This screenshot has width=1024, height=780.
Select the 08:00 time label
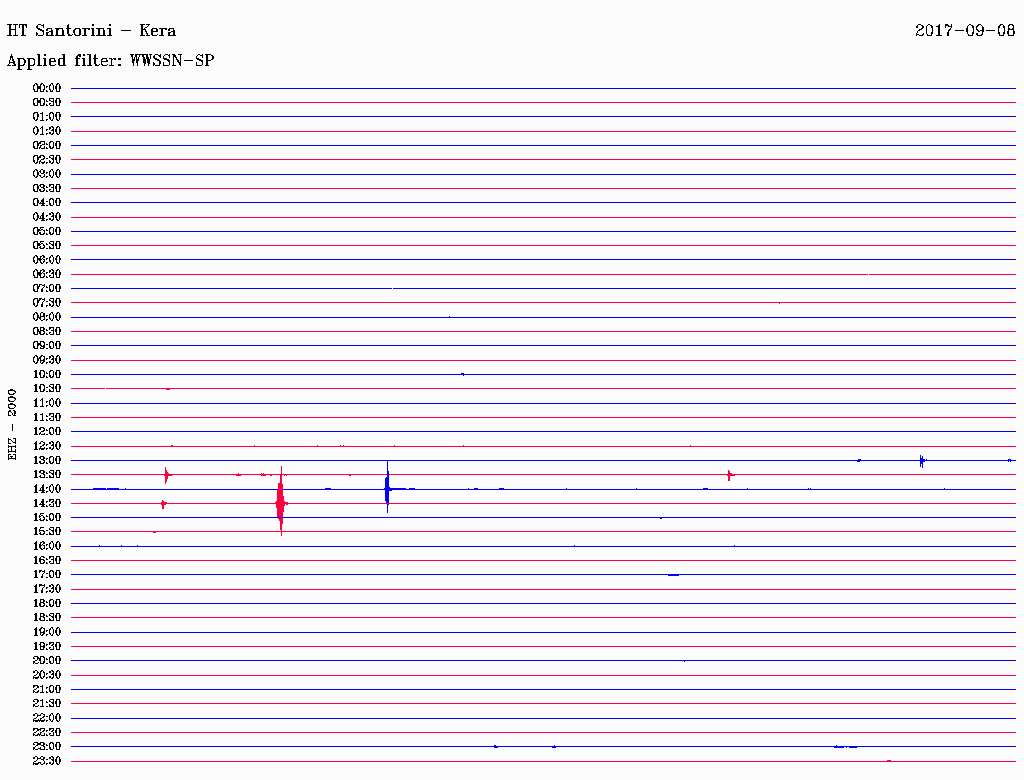(x=47, y=317)
